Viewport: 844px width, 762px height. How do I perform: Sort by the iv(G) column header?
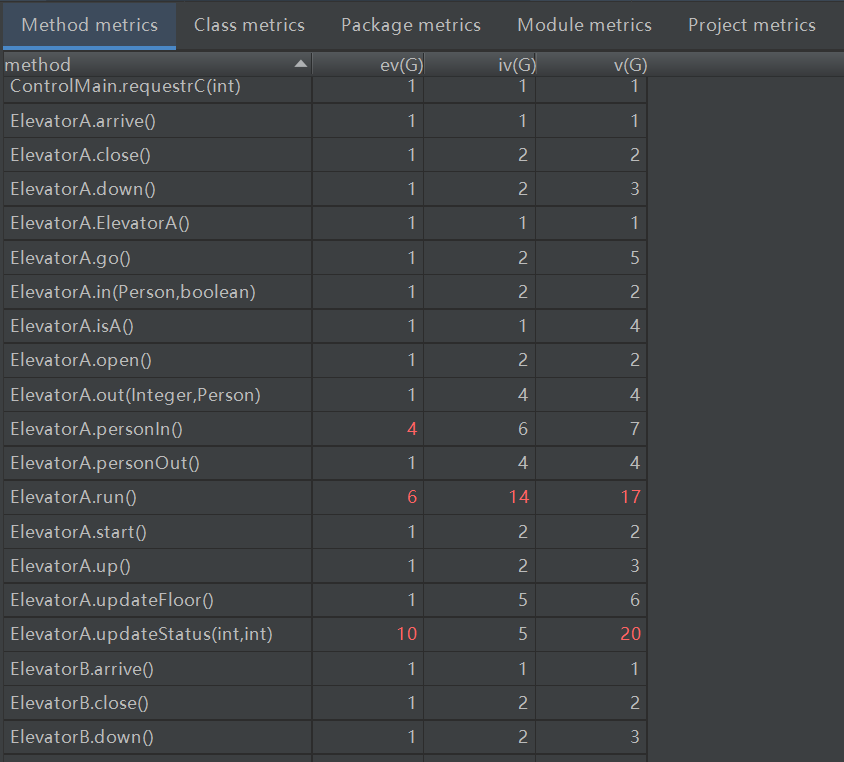pos(517,65)
